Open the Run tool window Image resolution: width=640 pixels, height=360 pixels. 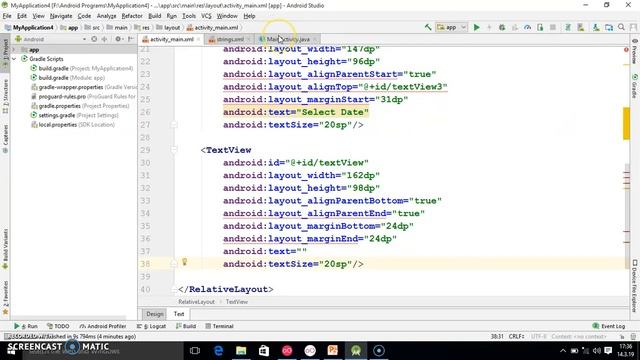26,326
